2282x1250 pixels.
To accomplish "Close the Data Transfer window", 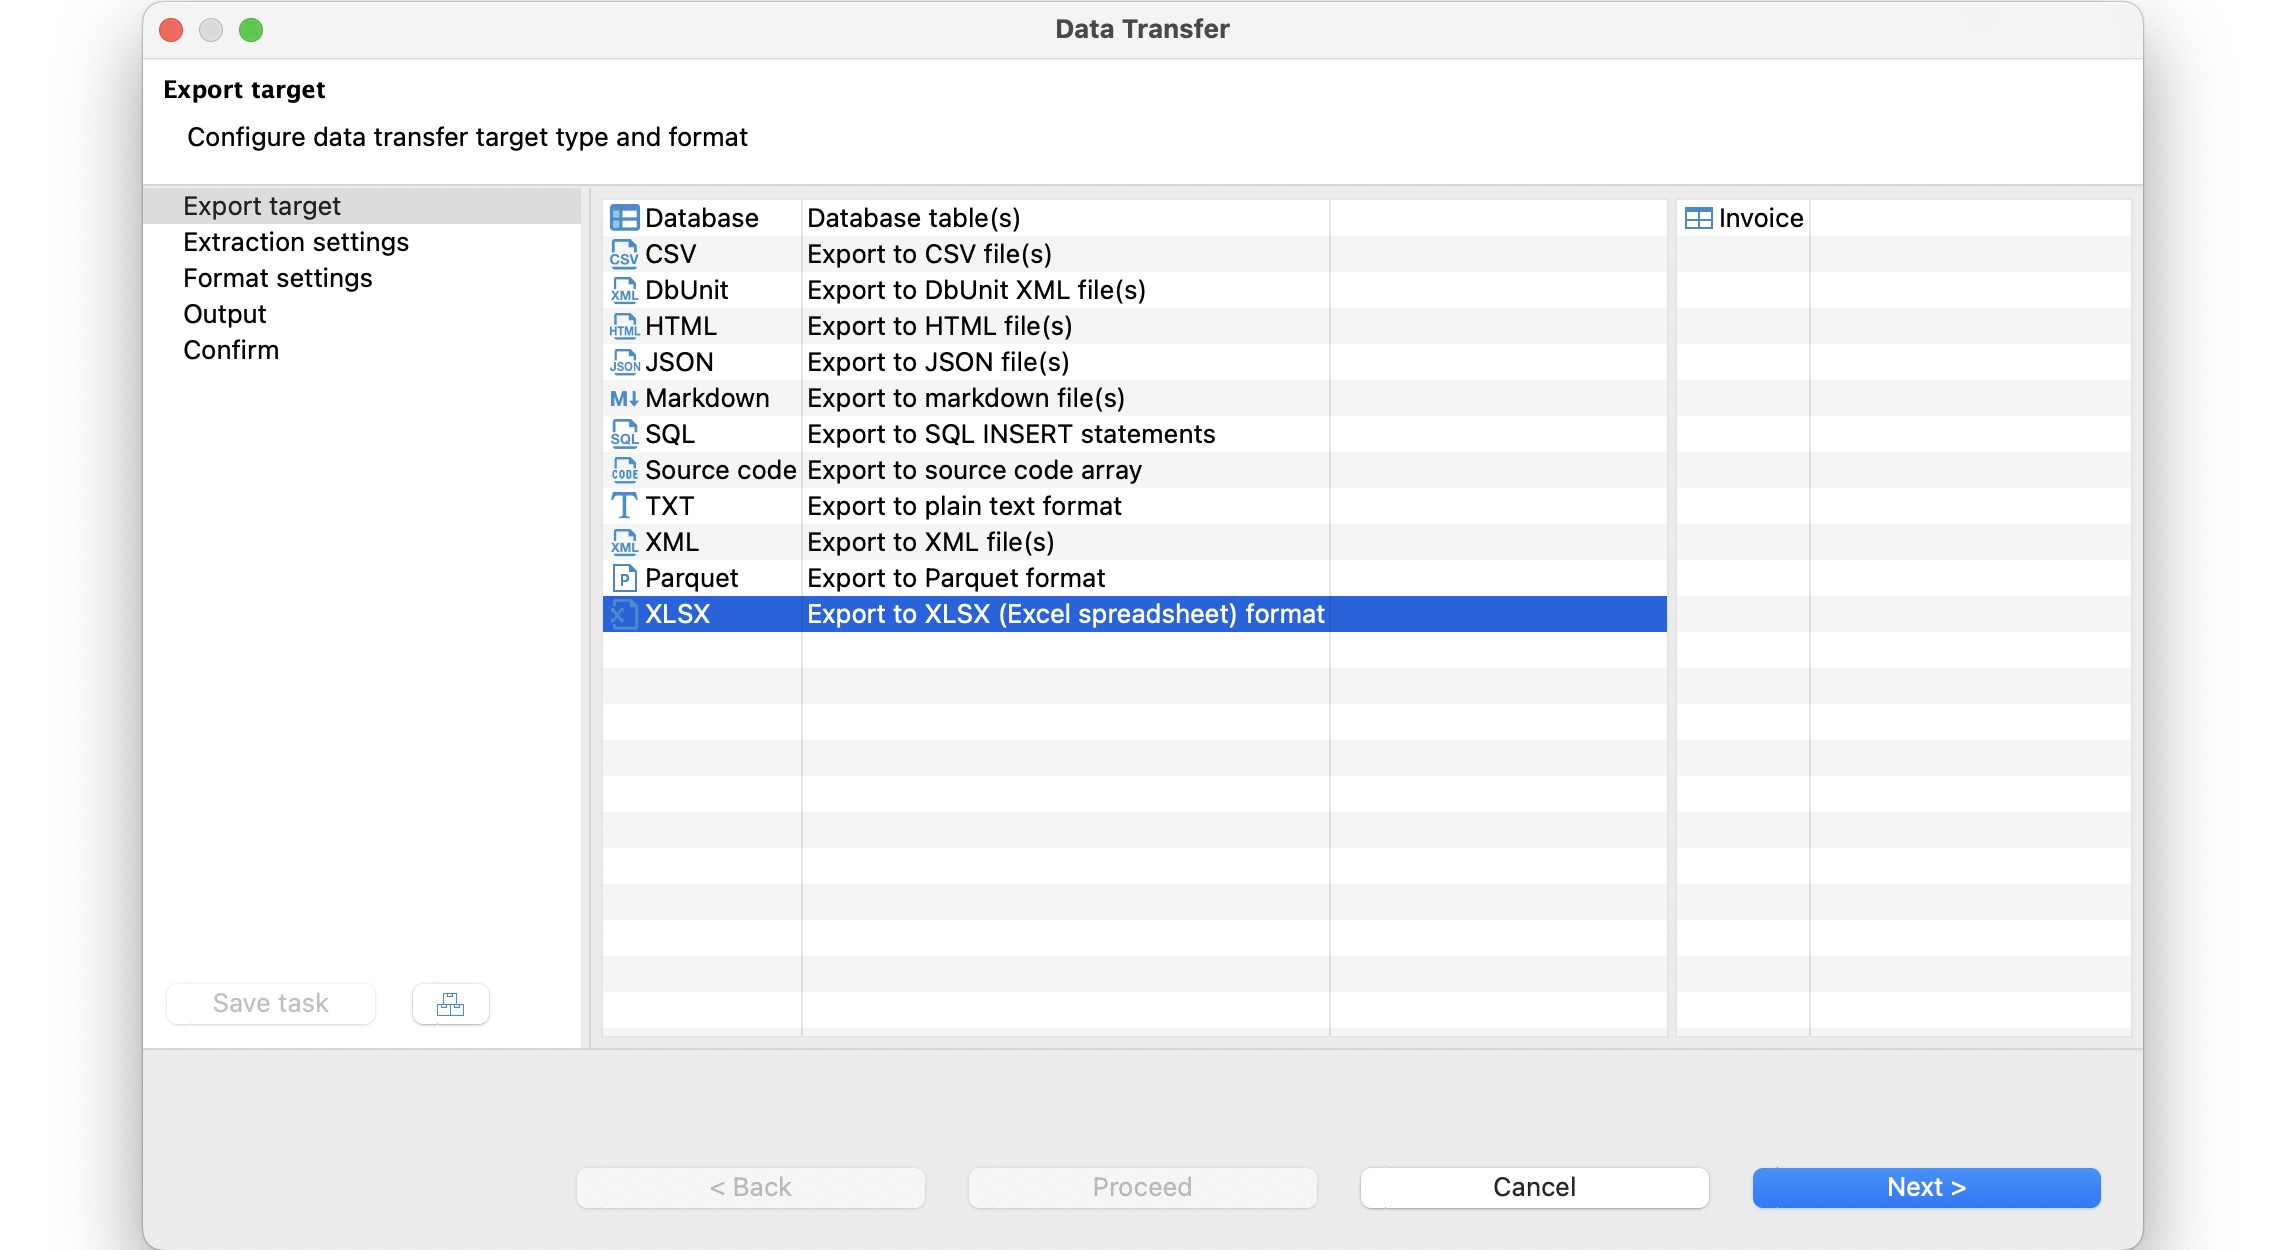I will (x=171, y=30).
